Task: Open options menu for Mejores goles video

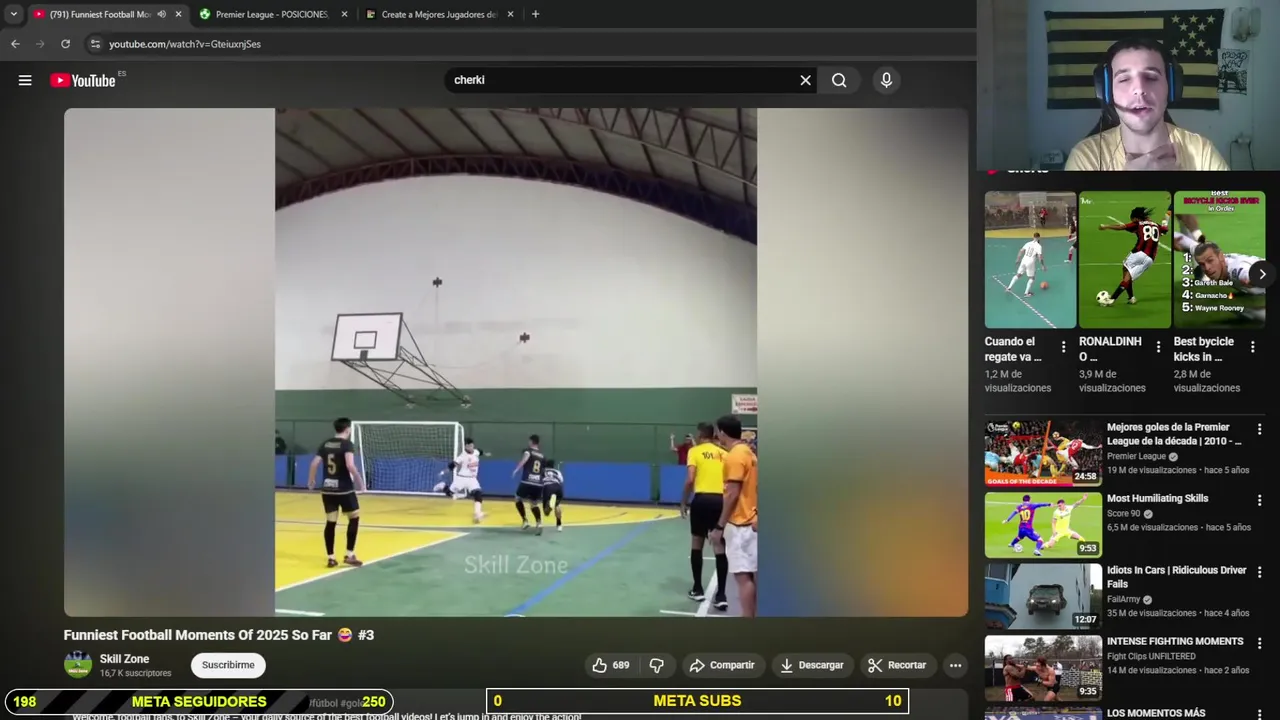Action: [x=1259, y=429]
